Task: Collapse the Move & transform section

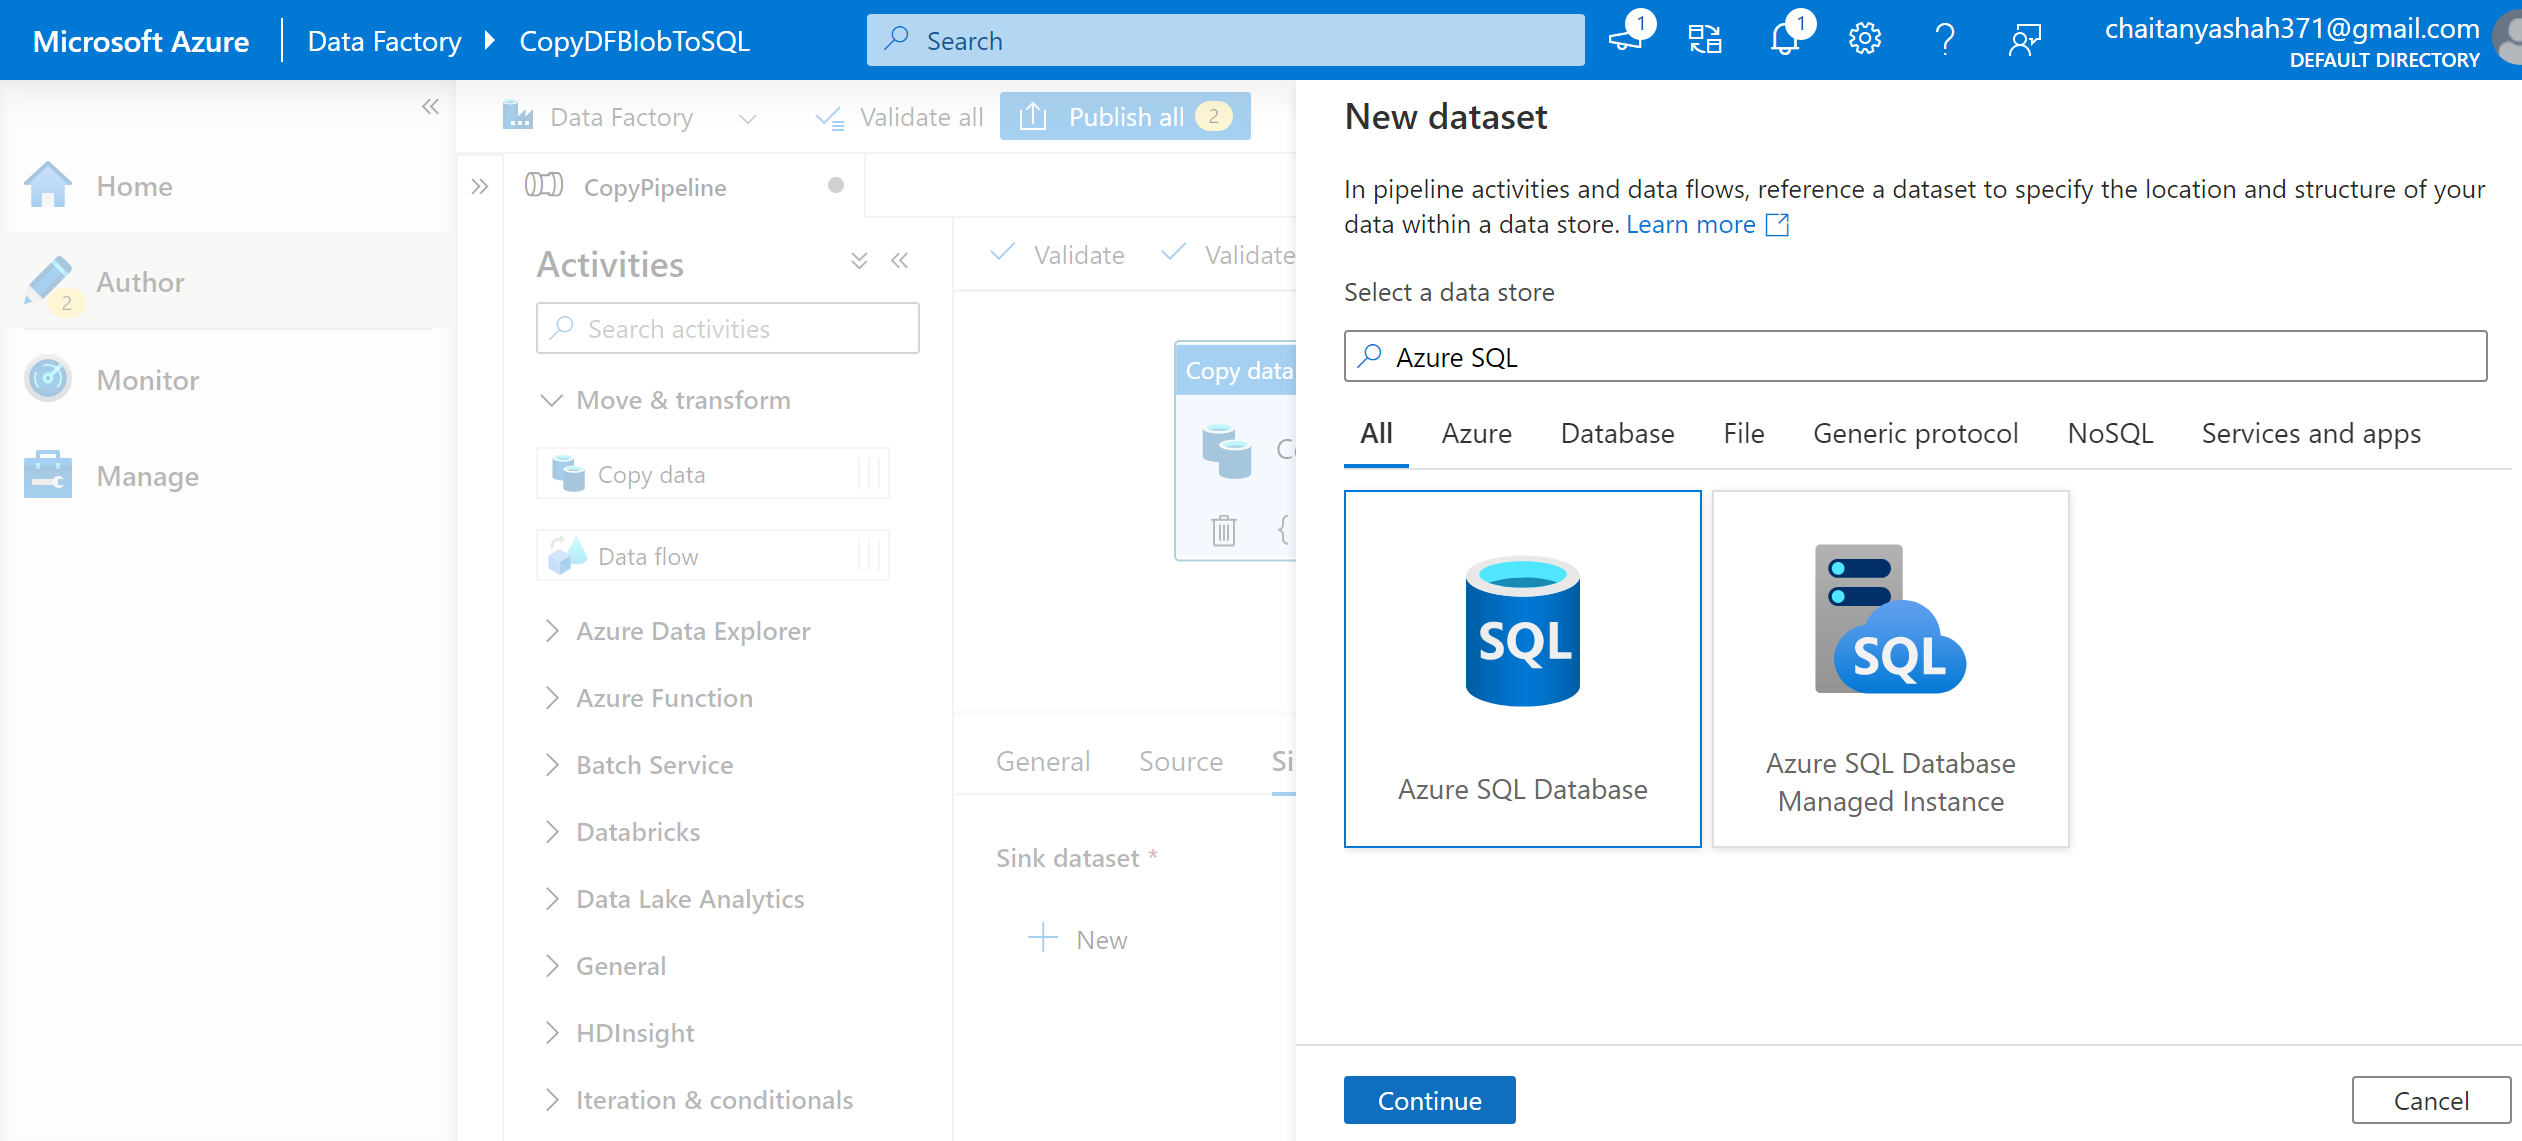Action: (551, 400)
